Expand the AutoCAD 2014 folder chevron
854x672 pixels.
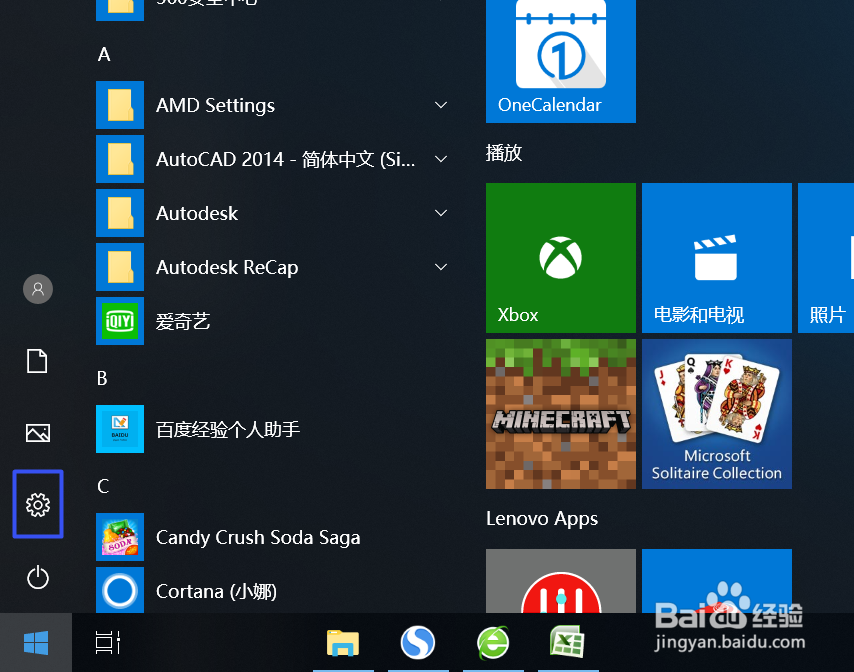coord(441,158)
